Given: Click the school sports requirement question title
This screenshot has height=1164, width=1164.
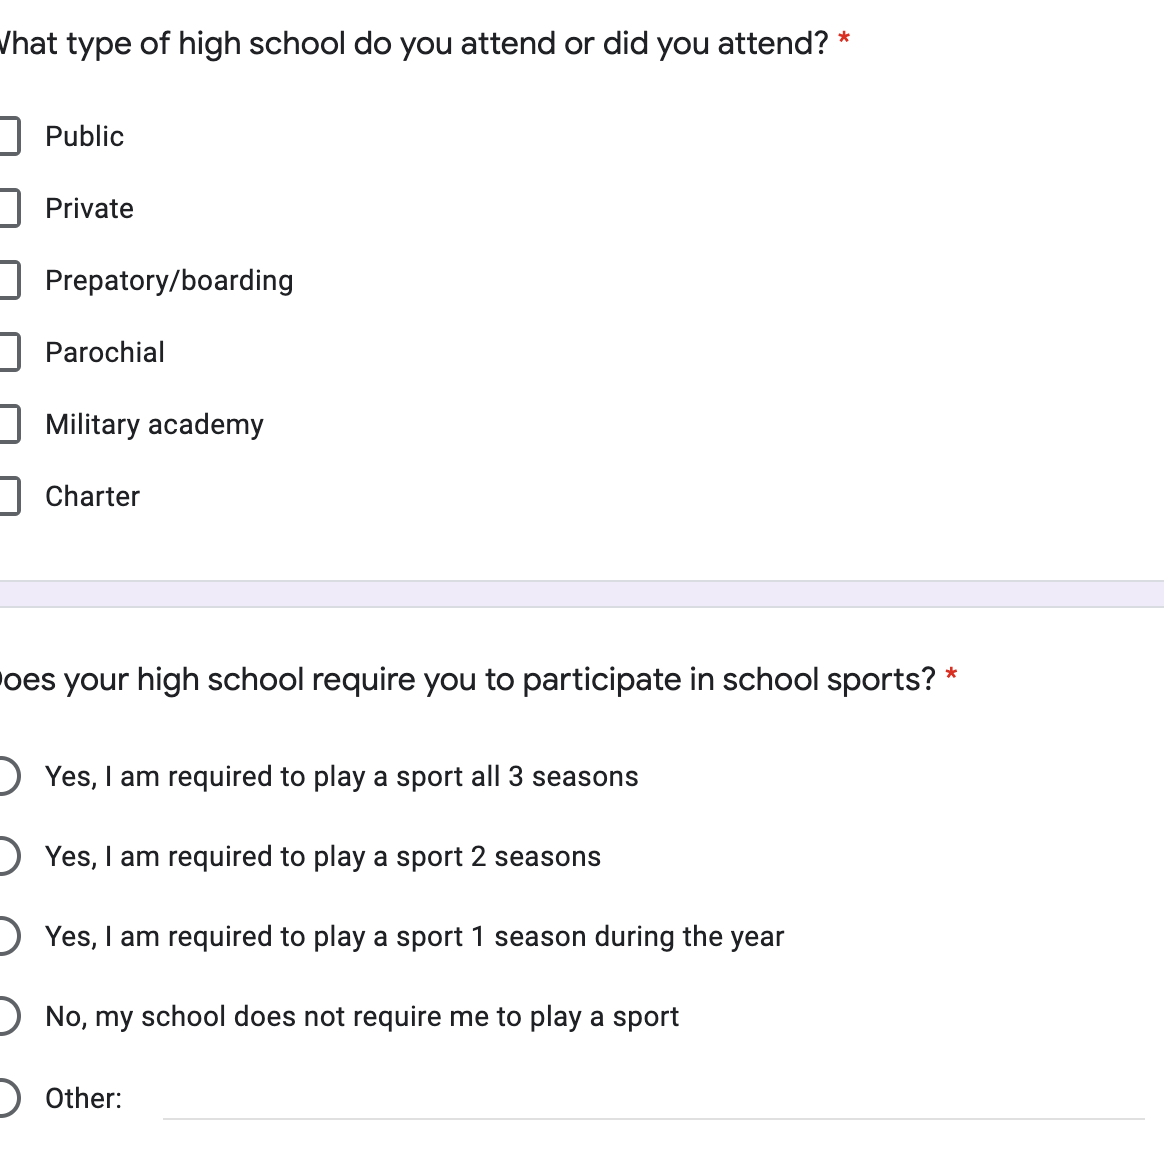Looking at the screenshot, I should pyautogui.click(x=466, y=680).
